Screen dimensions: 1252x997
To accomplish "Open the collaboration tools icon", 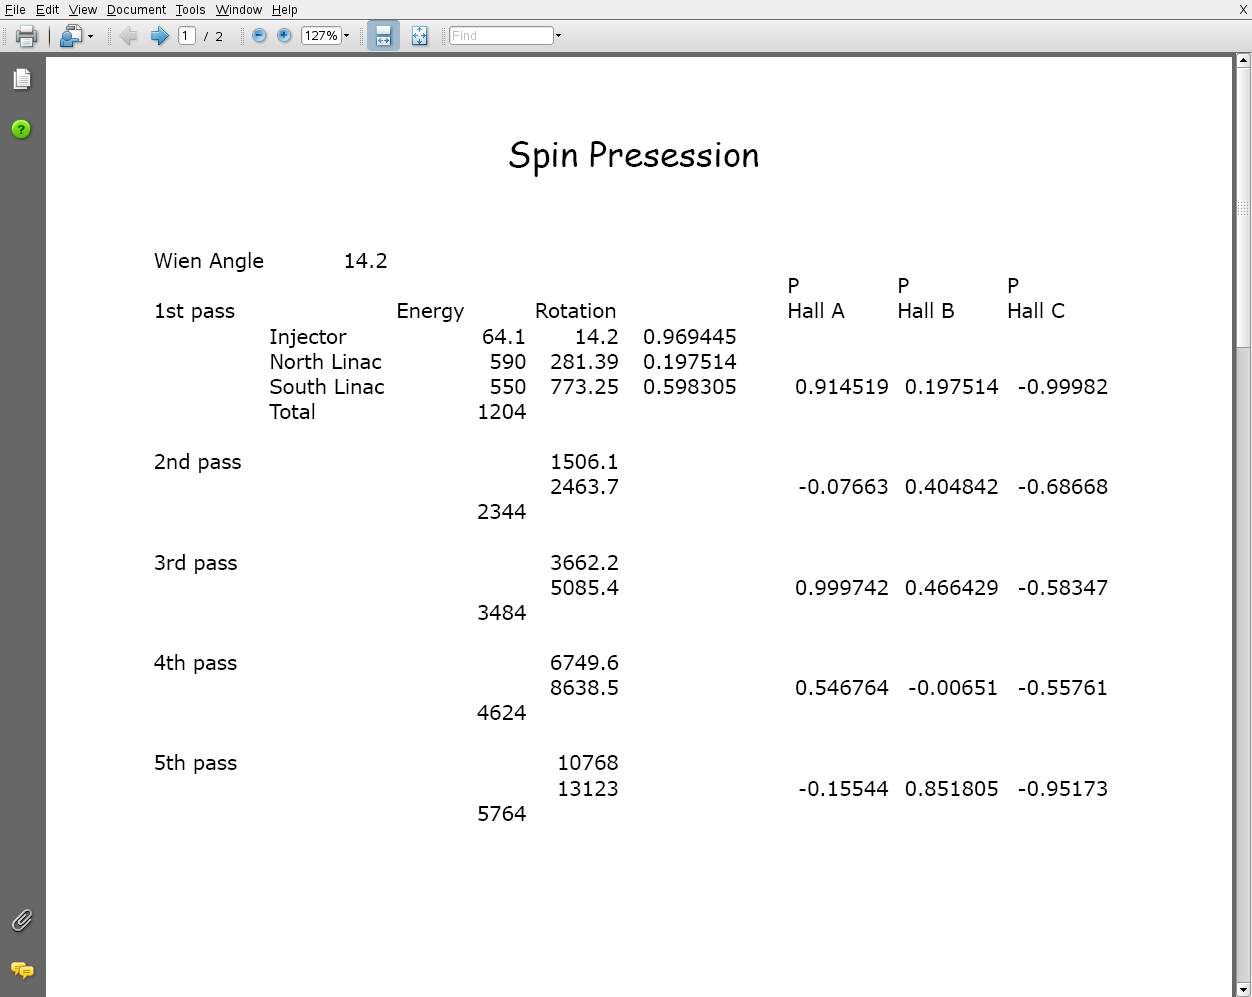I will 70,36.
